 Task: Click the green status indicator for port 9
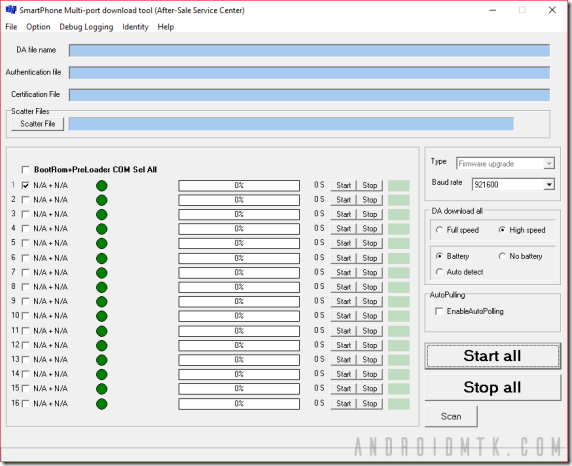tap(102, 301)
